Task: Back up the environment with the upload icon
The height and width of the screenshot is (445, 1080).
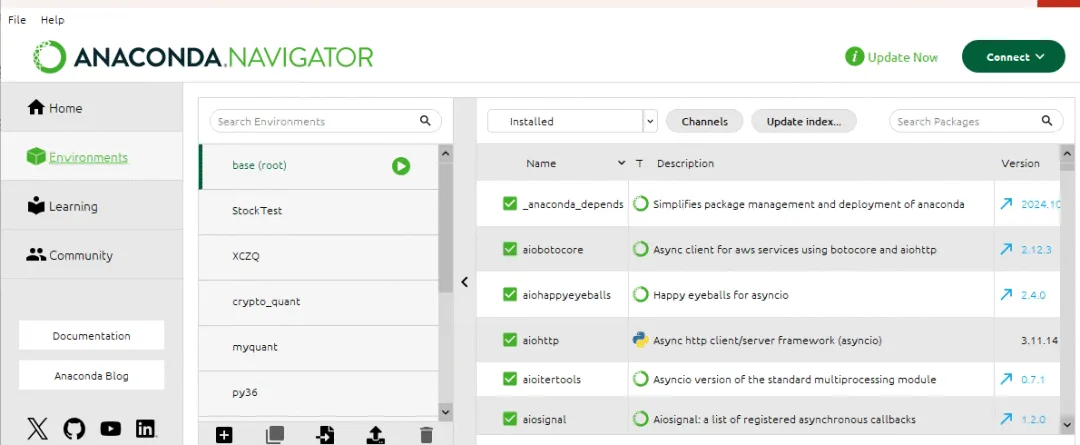Action: pos(375,435)
